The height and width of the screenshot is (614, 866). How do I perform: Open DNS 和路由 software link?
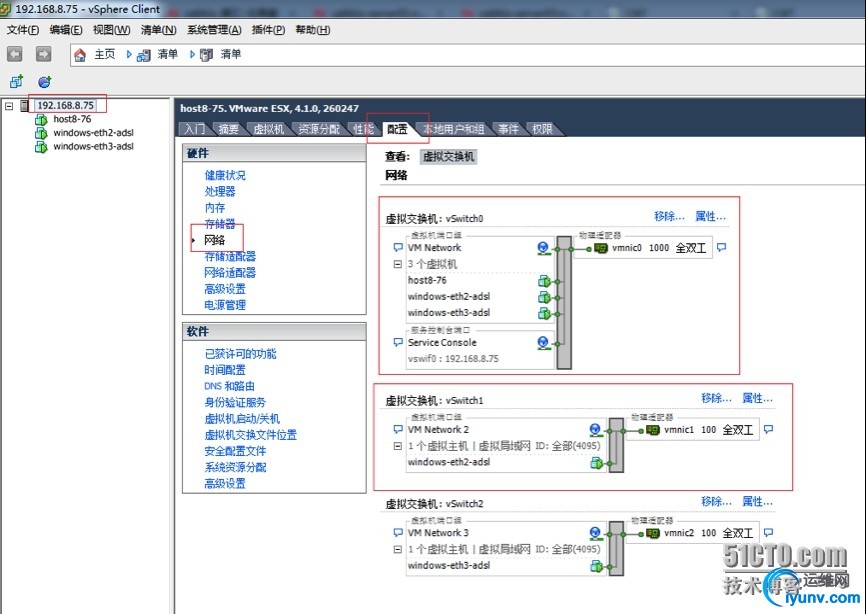click(x=229, y=386)
